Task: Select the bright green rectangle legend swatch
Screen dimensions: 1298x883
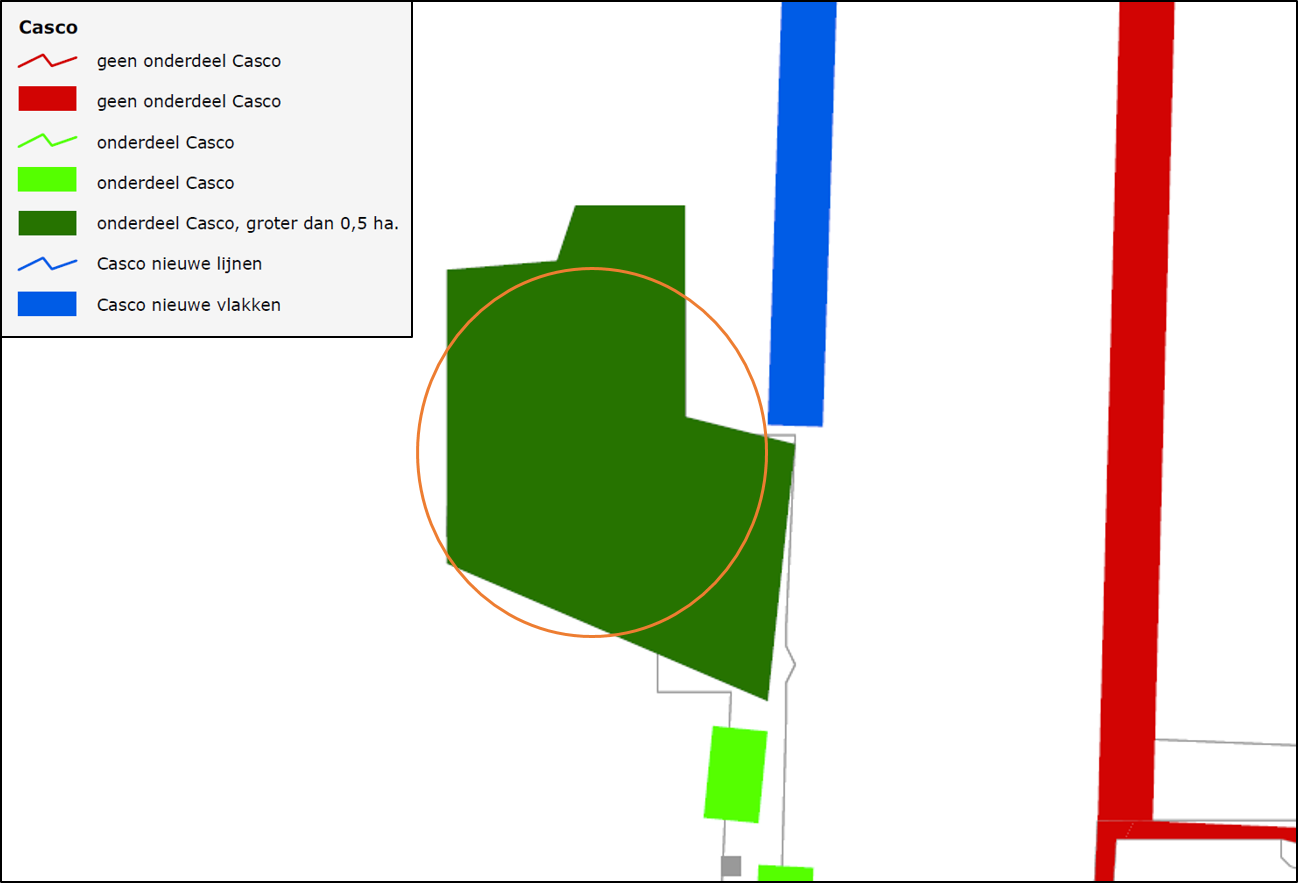Action: coord(47,180)
